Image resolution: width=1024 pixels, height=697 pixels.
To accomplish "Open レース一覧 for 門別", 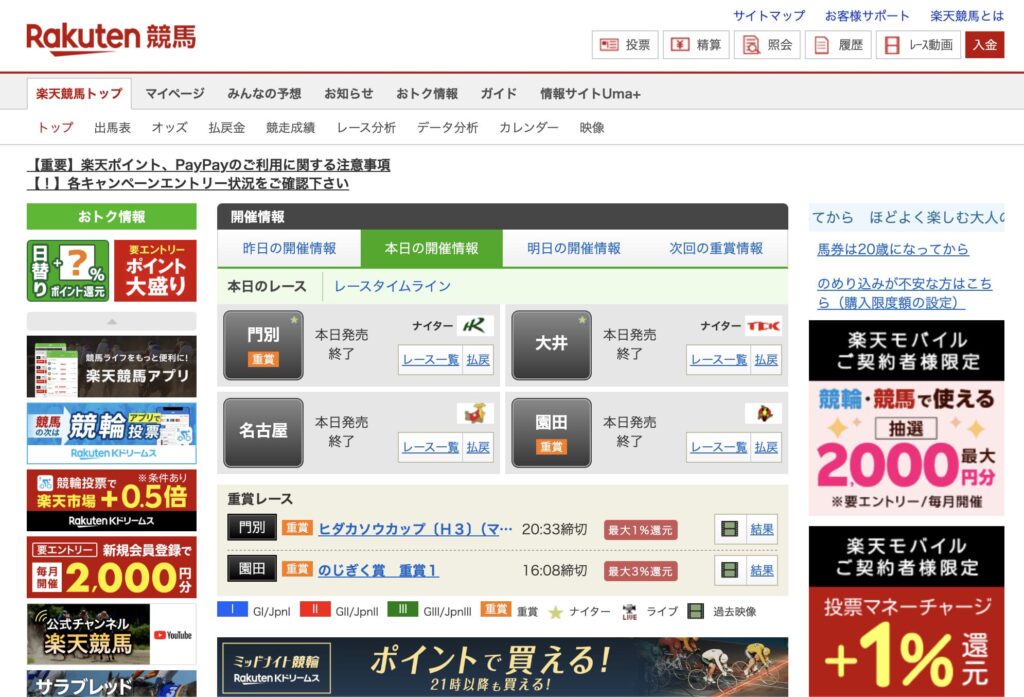I will pos(430,360).
